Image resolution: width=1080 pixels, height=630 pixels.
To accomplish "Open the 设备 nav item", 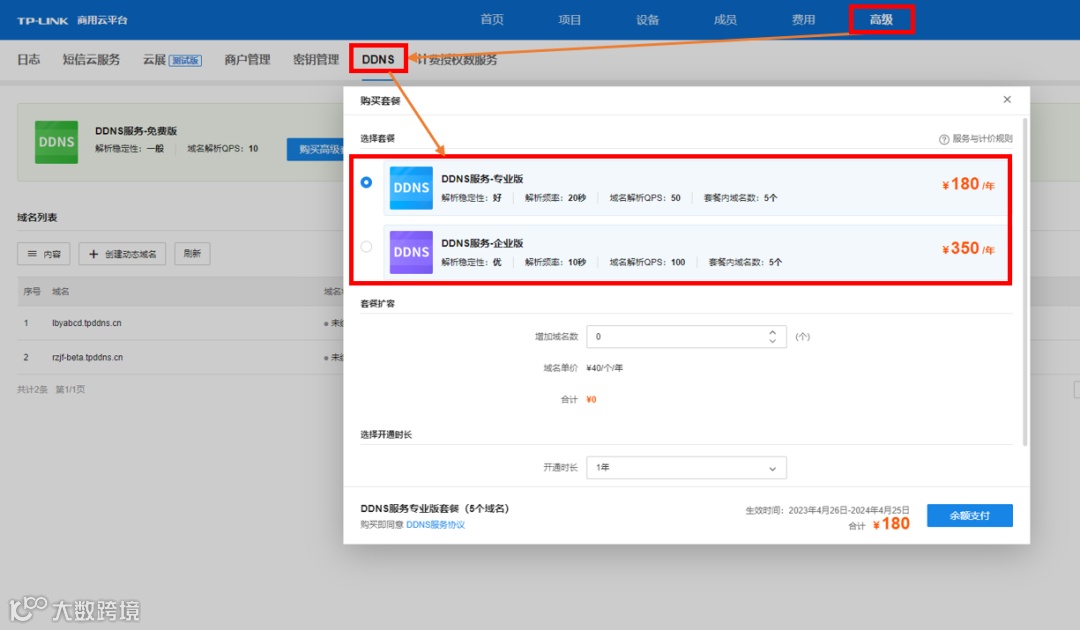I will tap(647, 20).
